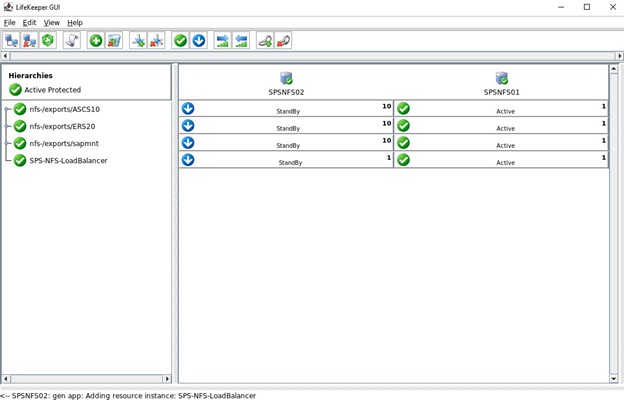Click the green check next to nfs-/exports/ERS20
Image resolution: width=624 pixels, height=400 pixels.
pos(20,126)
